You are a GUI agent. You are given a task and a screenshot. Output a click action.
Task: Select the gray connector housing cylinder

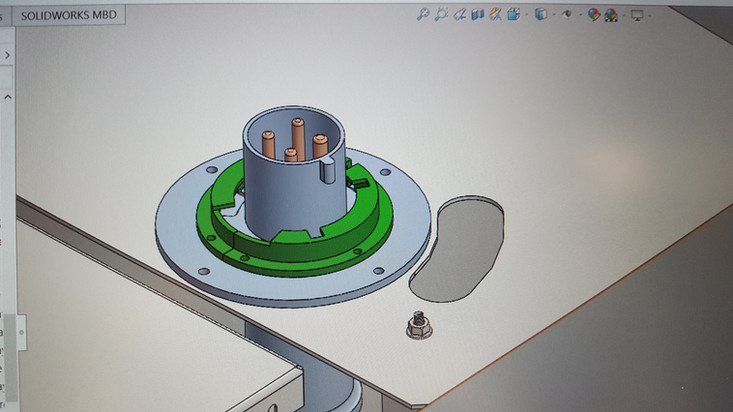click(x=294, y=196)
